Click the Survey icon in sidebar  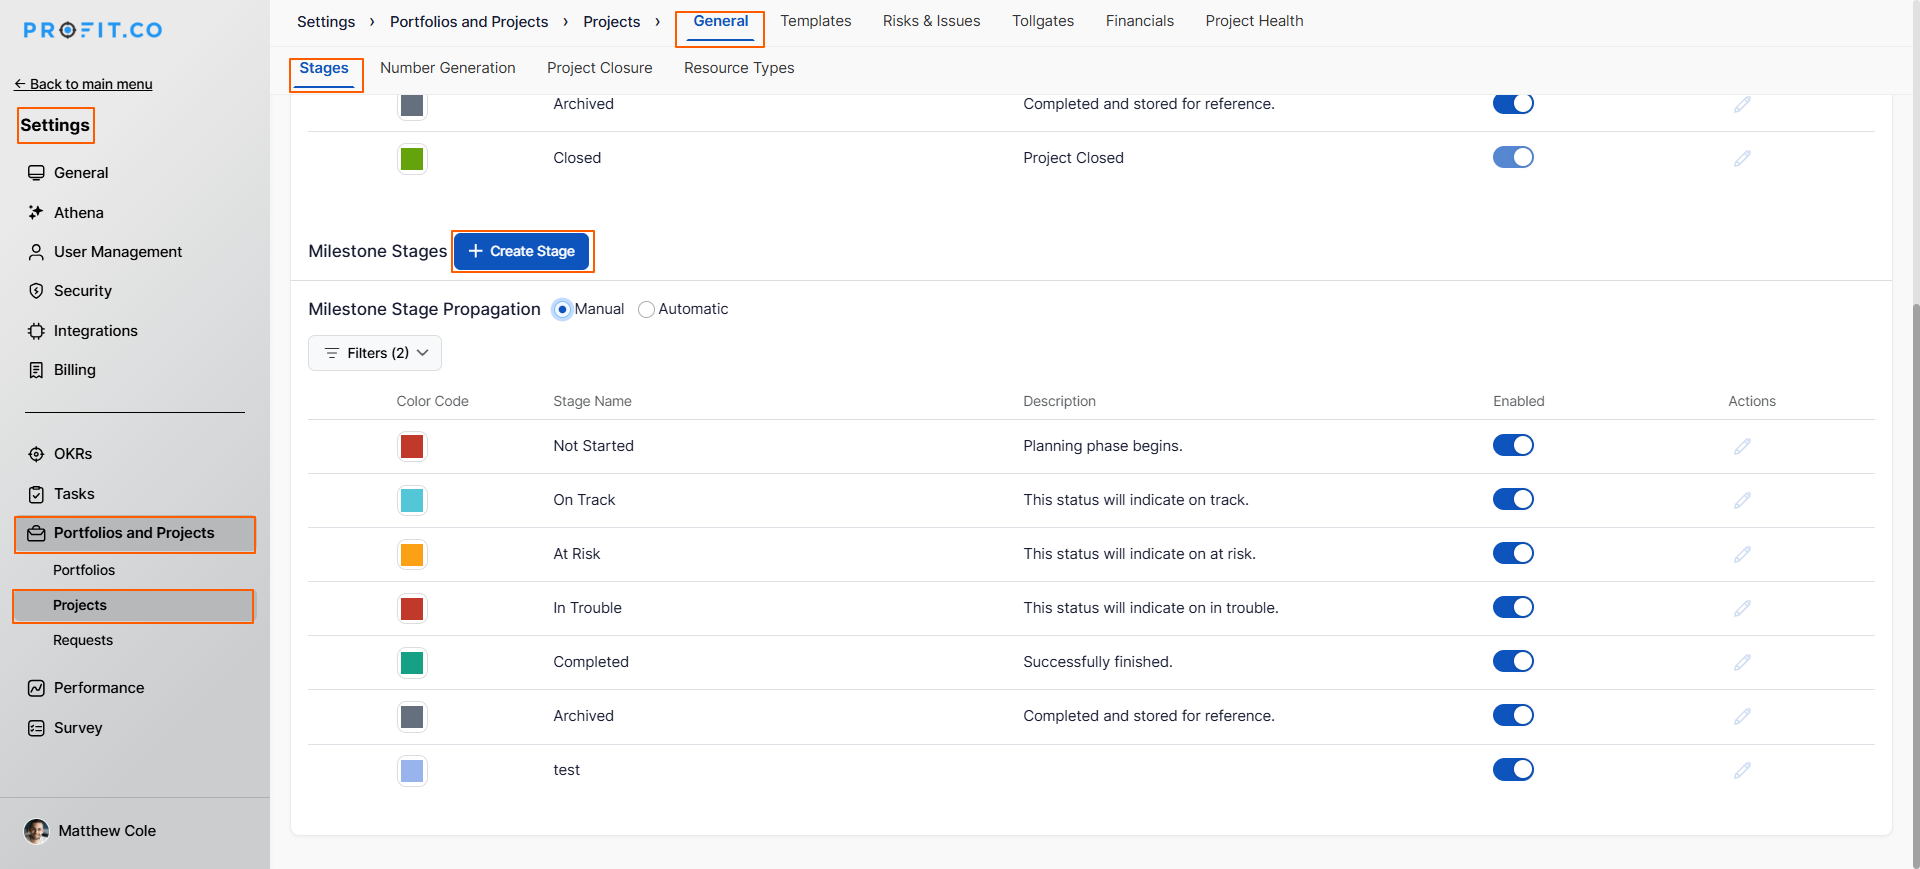pos(36,728)
